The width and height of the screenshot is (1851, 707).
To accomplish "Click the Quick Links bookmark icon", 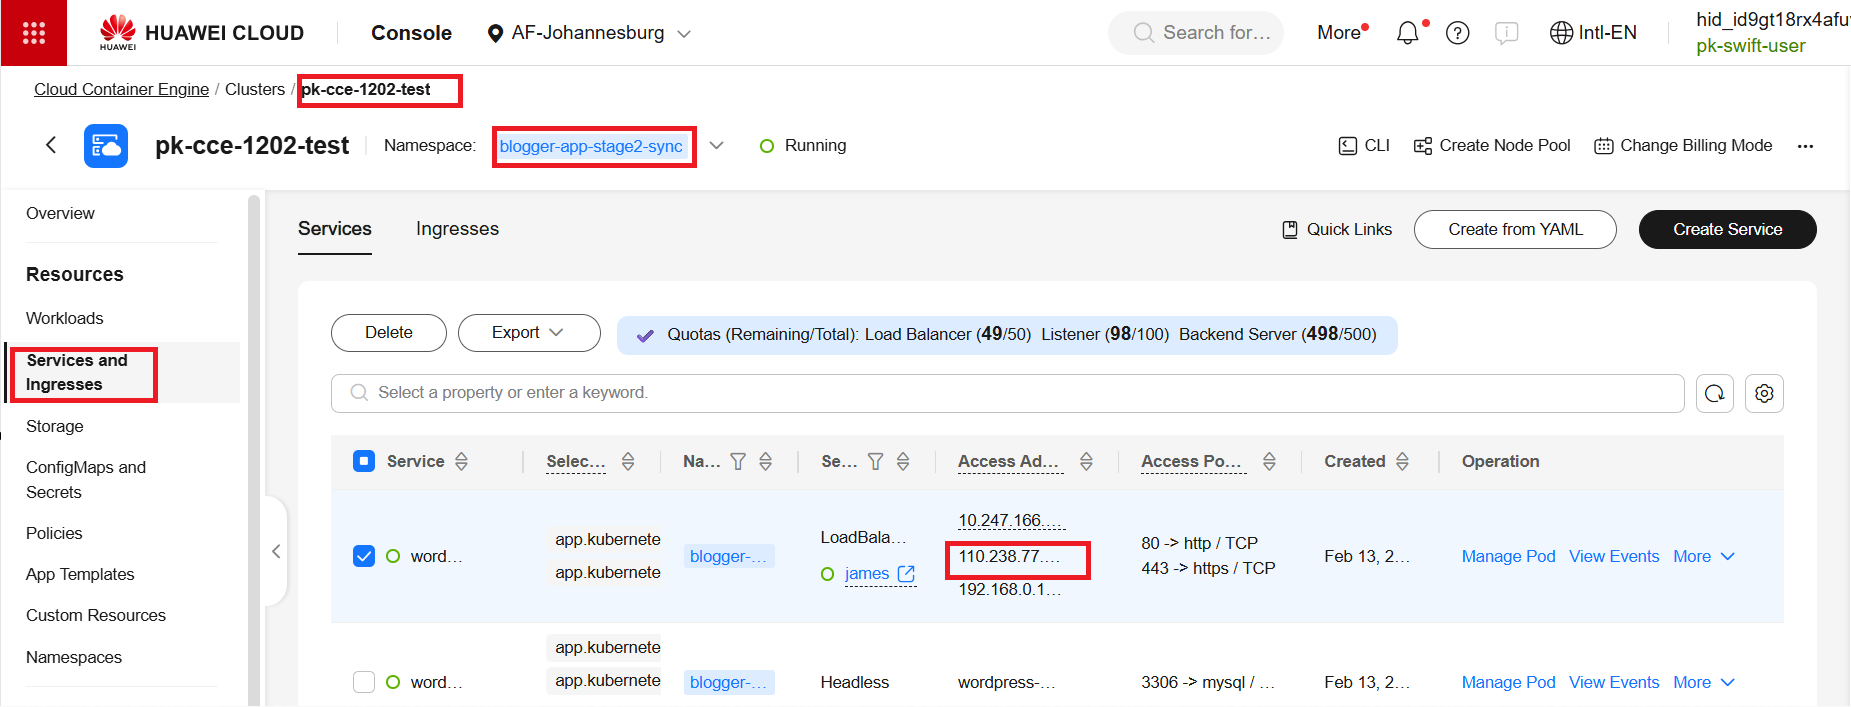I will click(1290, 230).
